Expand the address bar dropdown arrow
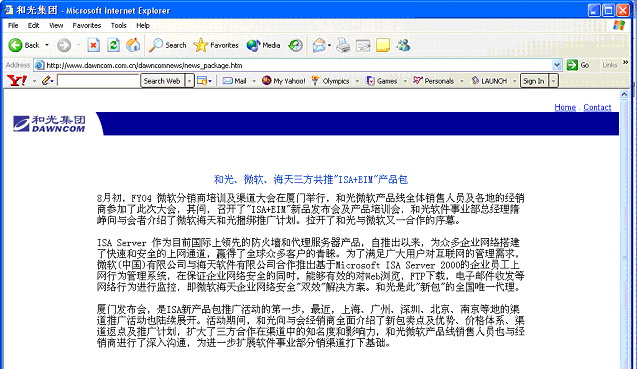This screenshot has width=637, height=369. point(557,65)
